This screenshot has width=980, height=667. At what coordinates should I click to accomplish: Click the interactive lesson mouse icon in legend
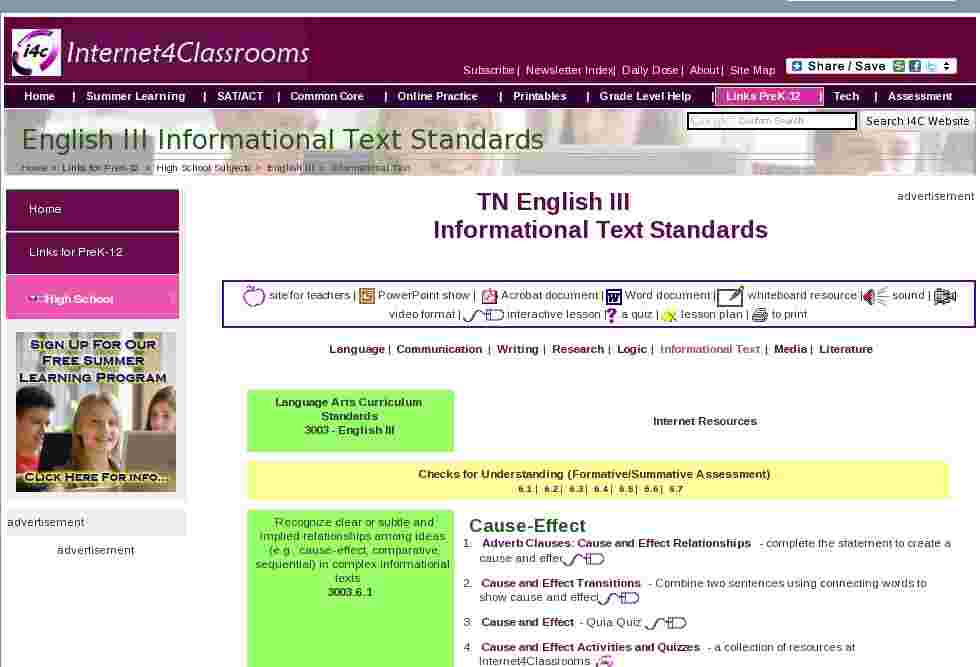tap(483, 314)
